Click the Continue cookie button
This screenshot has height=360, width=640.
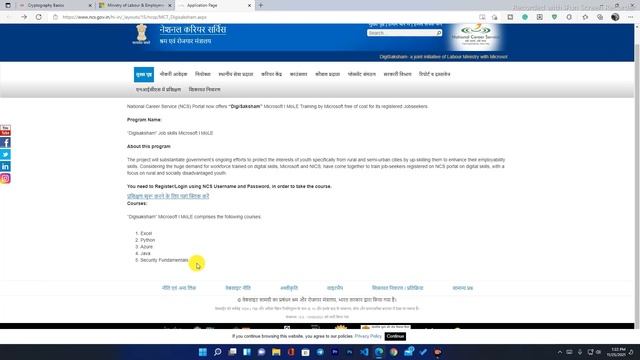click(x=395, y=336)
